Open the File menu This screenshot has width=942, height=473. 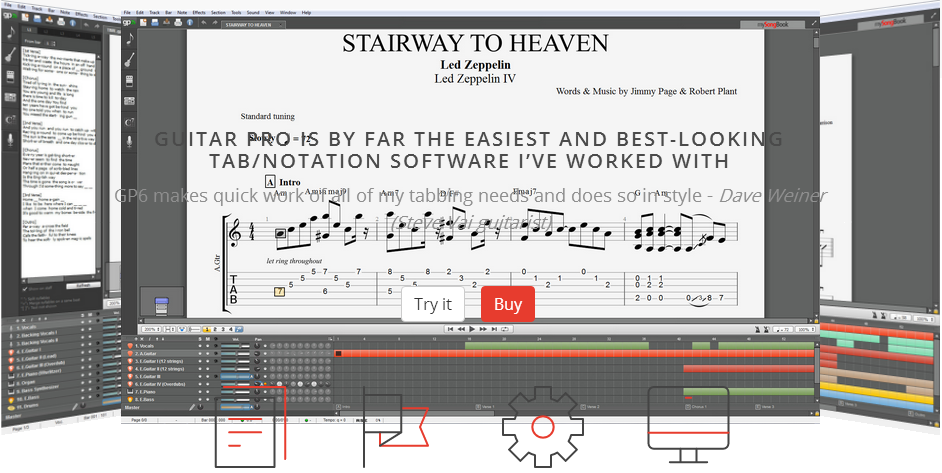tap(127, 12)
